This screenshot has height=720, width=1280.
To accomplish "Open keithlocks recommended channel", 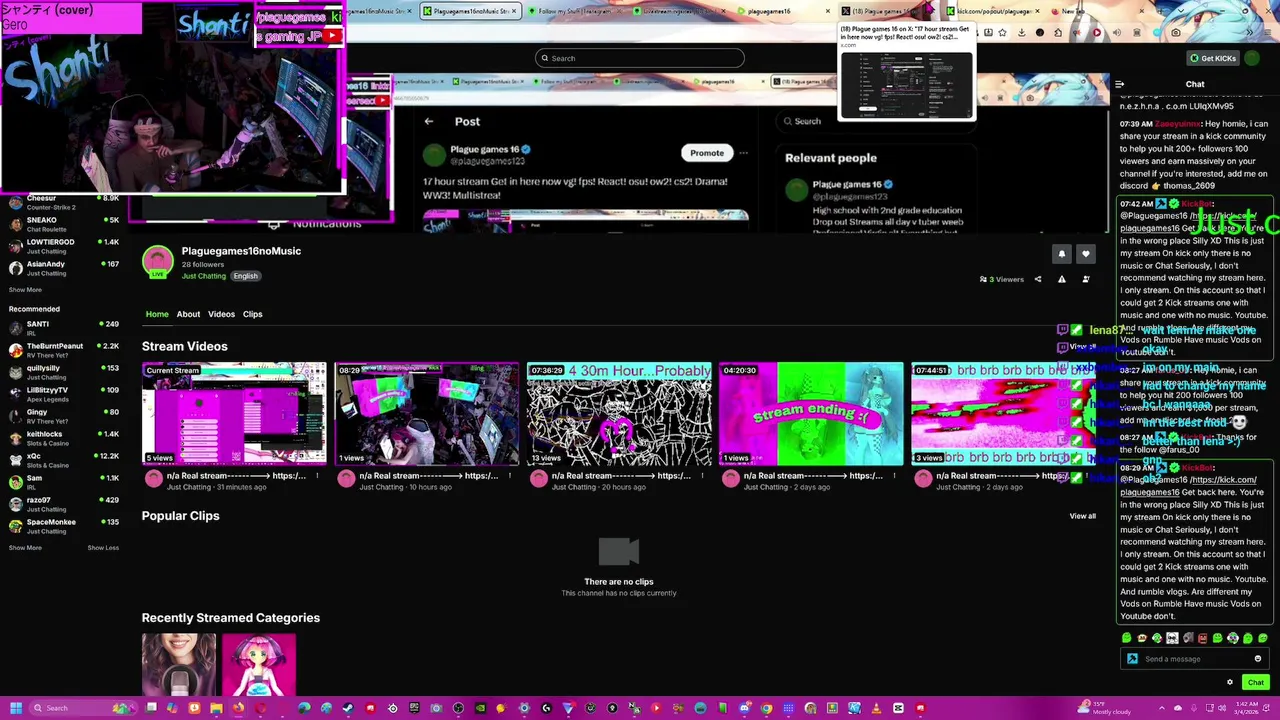I will click(62, 438).
